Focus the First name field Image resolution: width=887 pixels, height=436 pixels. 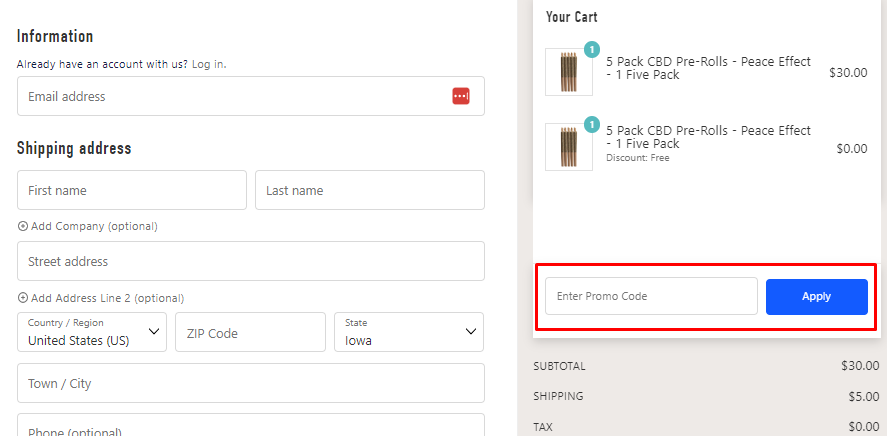point(132,190)
